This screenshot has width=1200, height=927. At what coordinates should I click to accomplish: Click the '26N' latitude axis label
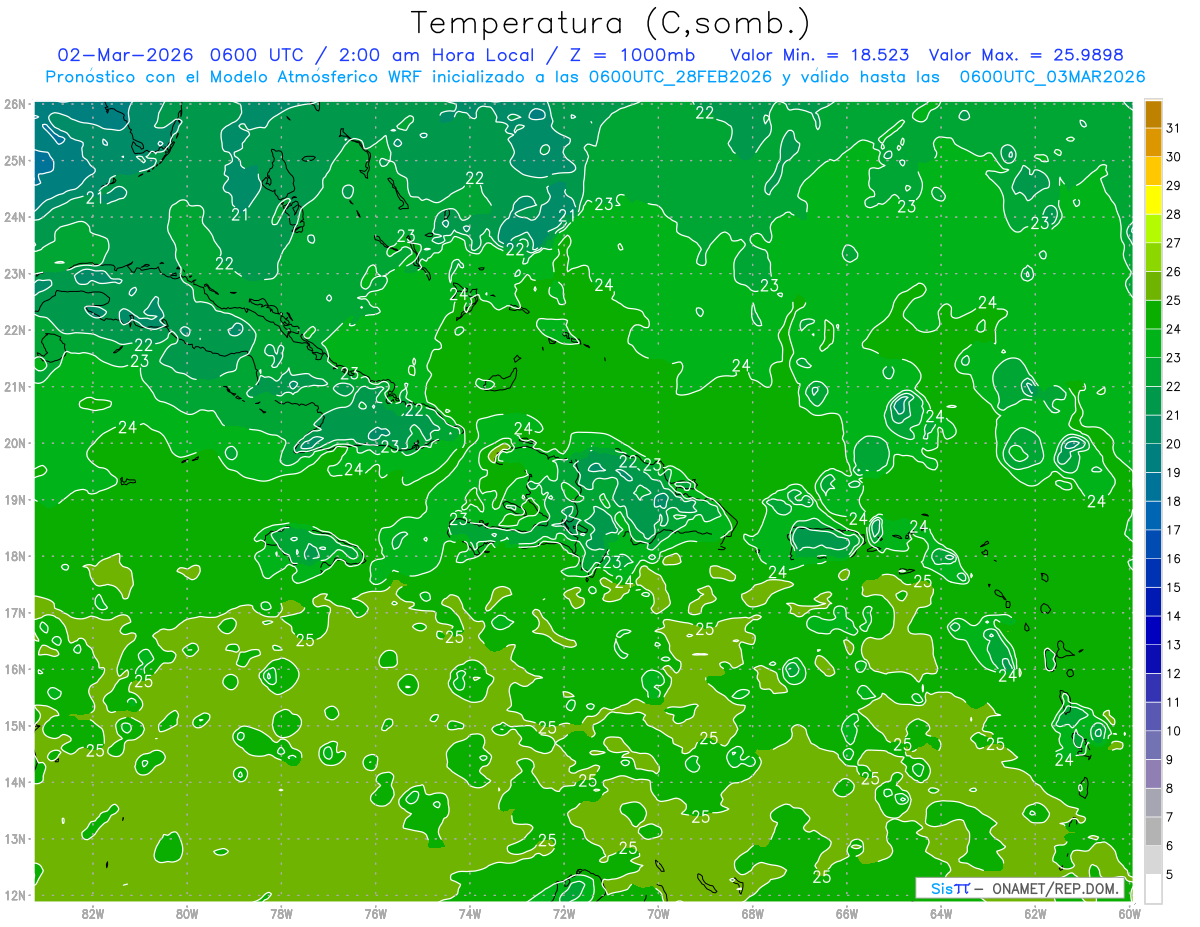14,104
